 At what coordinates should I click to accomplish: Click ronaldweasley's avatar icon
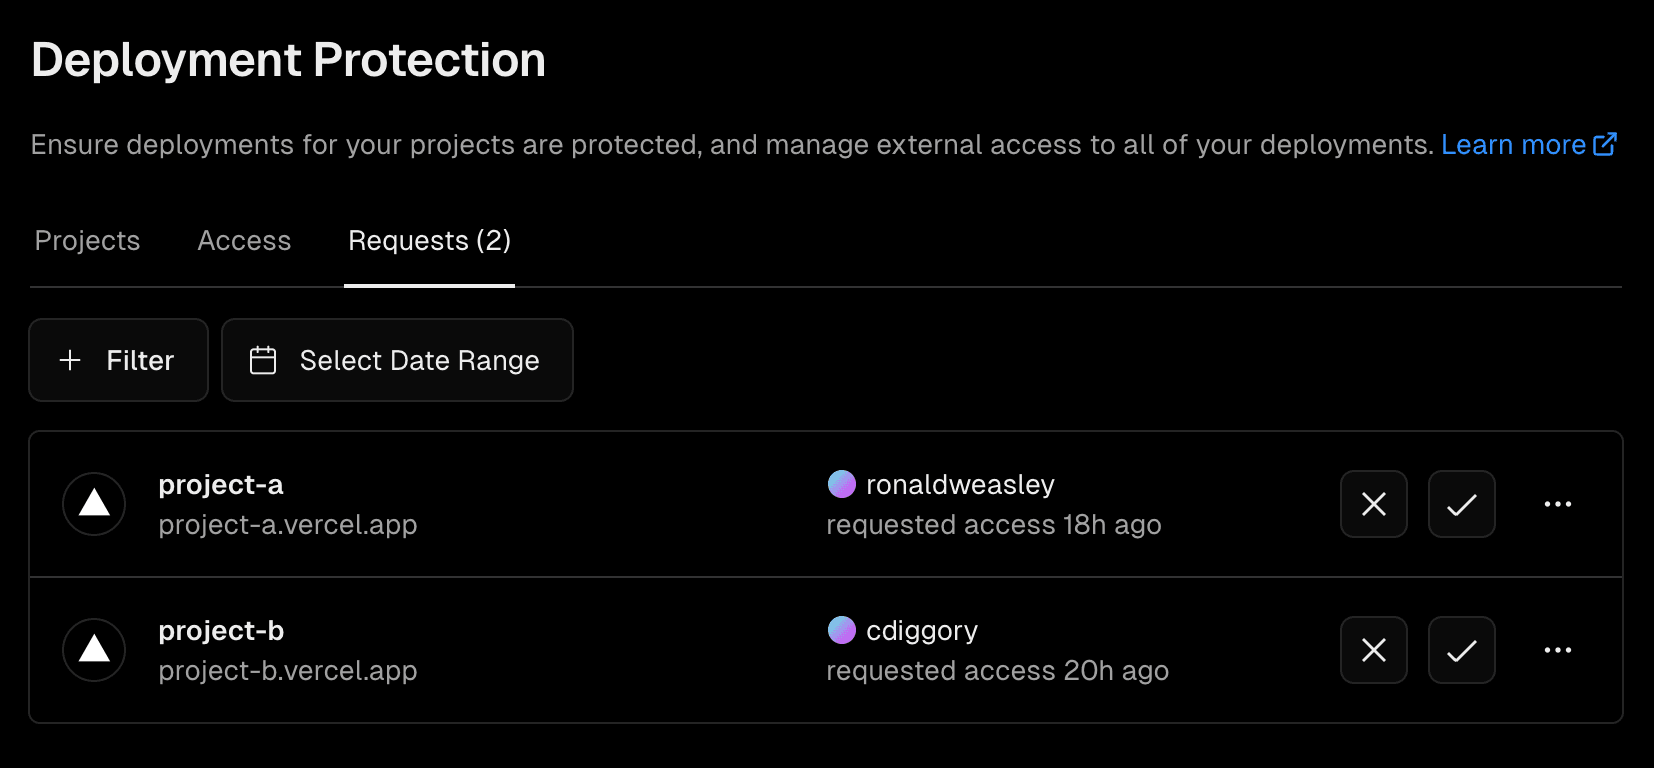841,484
